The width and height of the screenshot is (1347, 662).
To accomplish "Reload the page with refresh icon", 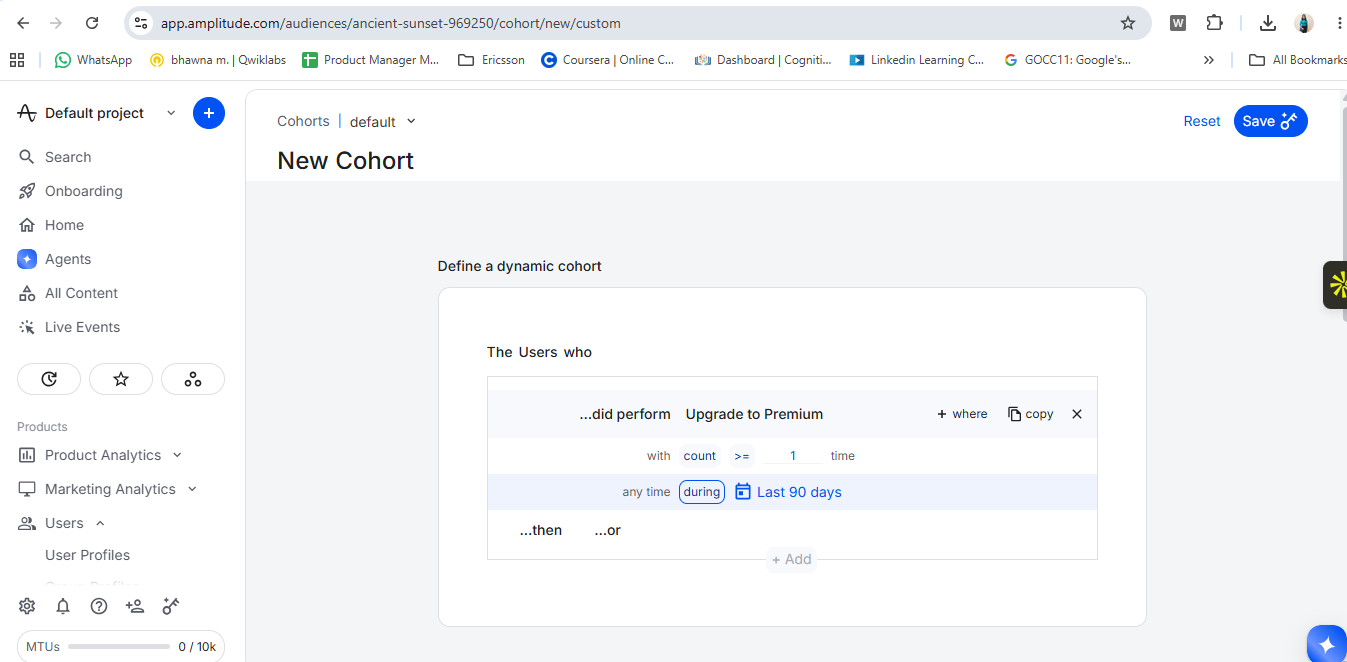I will (92, 23).
